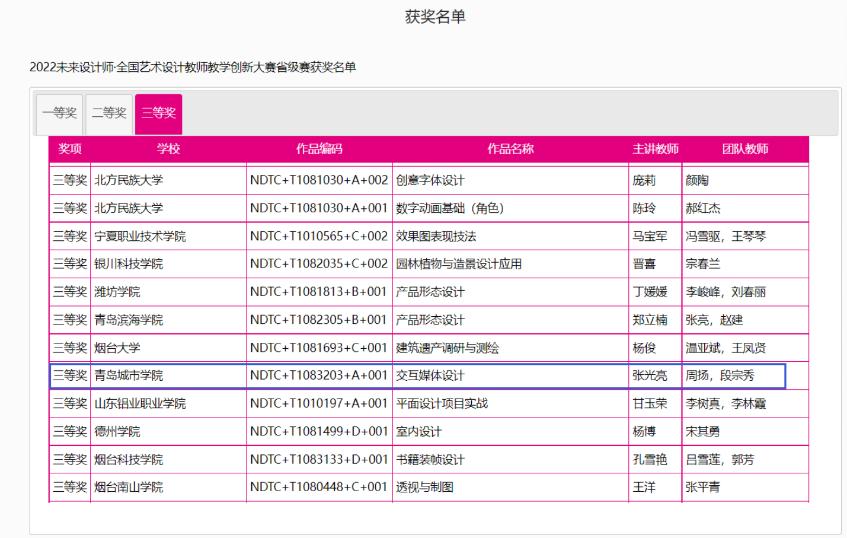847x538 pixels.
Task: Click the page title 获奖名单
Action: tap(435, 17)
